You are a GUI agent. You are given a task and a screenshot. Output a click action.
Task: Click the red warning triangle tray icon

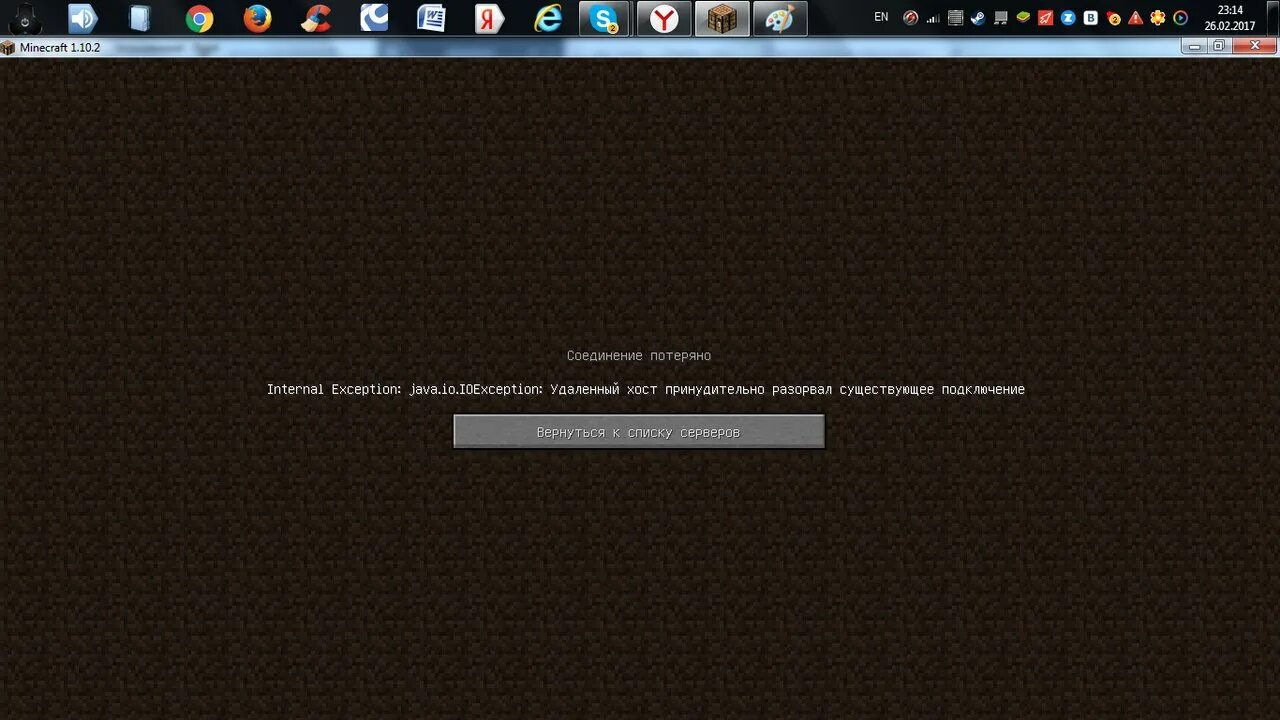point(1136,18)
